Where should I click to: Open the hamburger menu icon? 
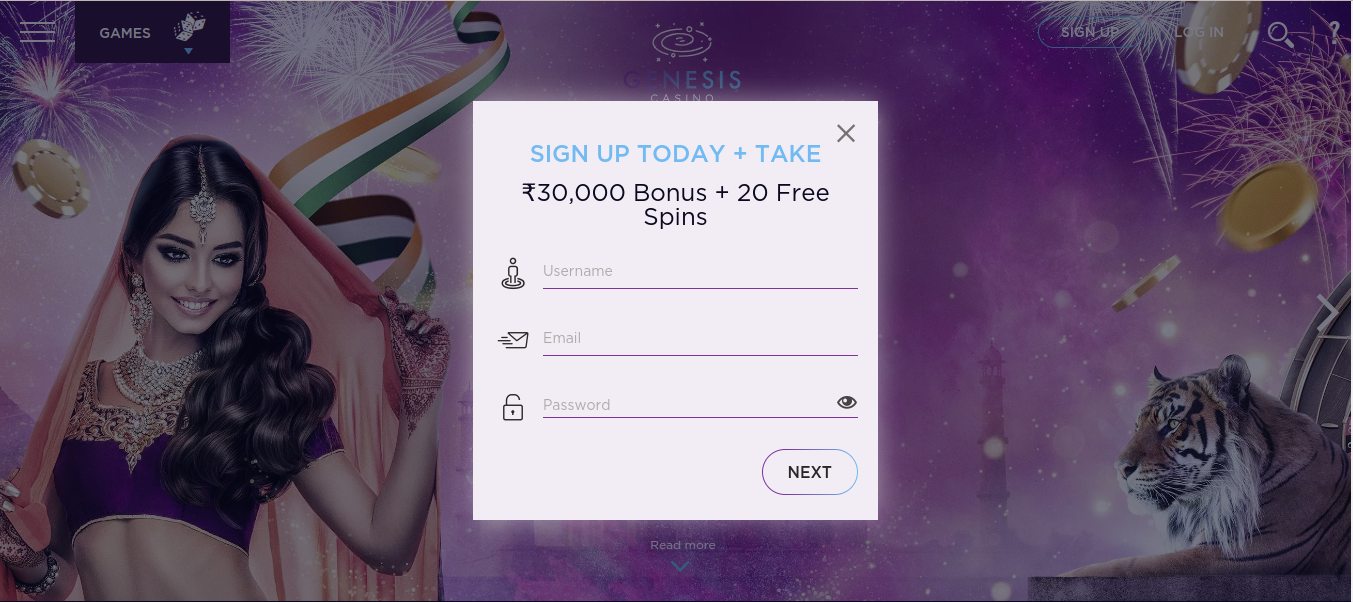(37, 32)
